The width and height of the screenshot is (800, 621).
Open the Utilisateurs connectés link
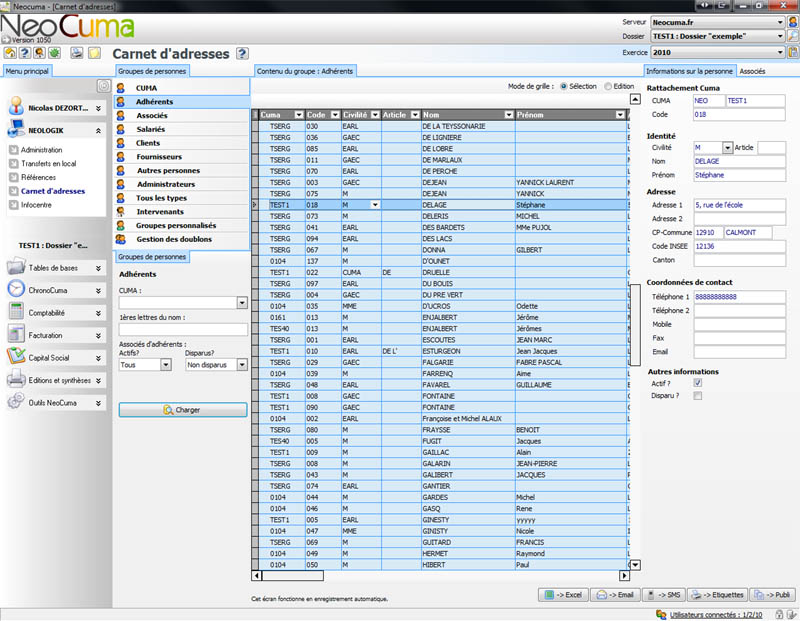(x=716, y=615)
